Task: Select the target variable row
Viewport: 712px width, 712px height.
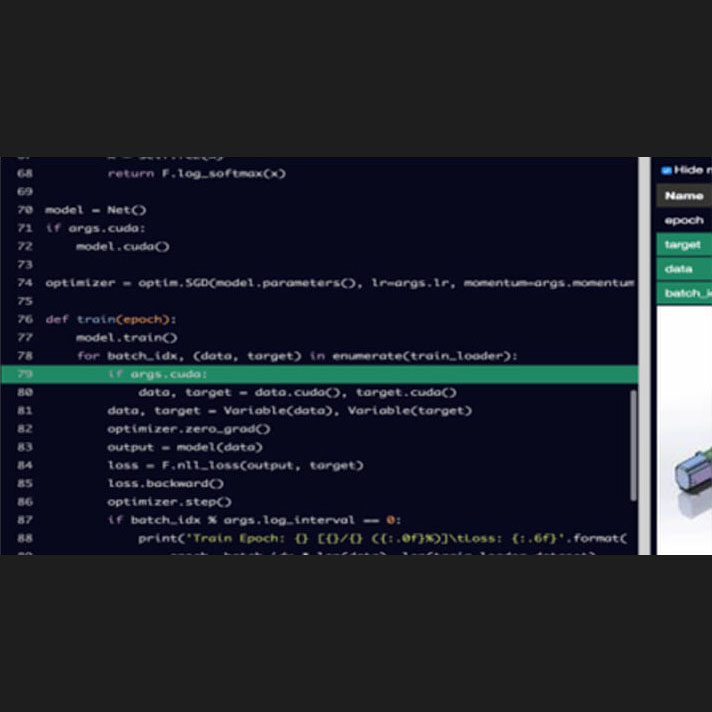Action: point(684,245)
